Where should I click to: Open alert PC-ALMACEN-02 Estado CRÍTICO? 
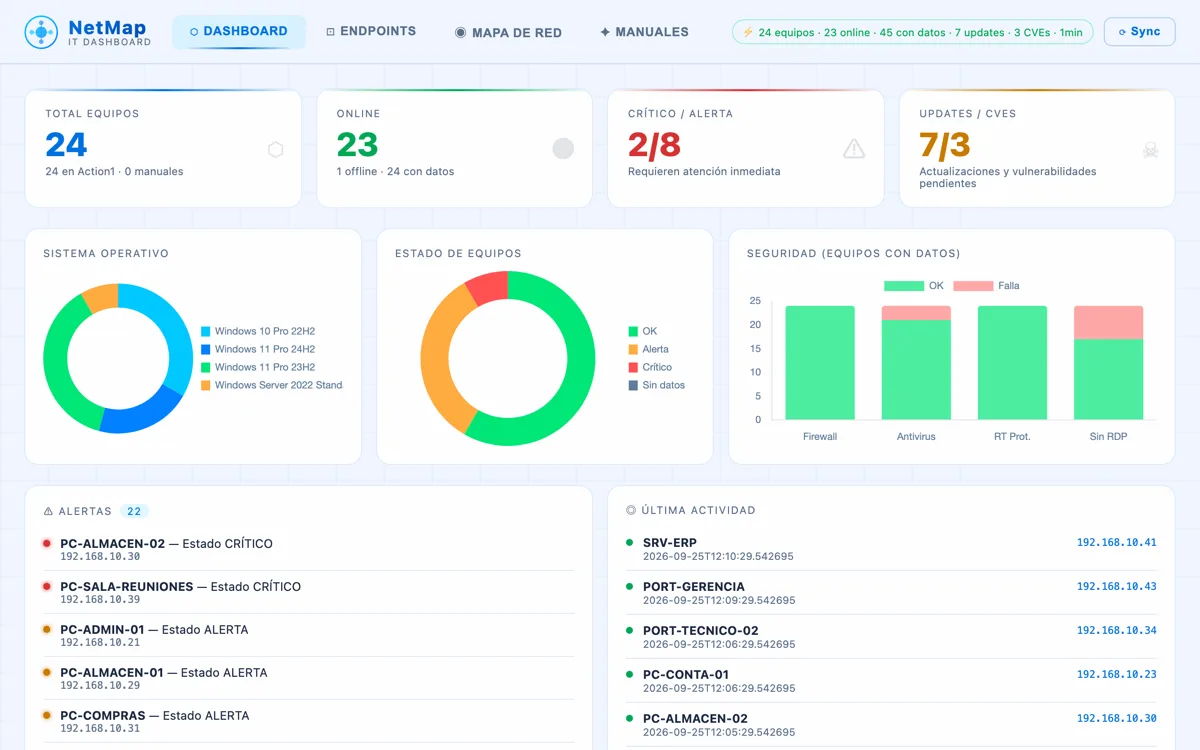pos(308,549)
